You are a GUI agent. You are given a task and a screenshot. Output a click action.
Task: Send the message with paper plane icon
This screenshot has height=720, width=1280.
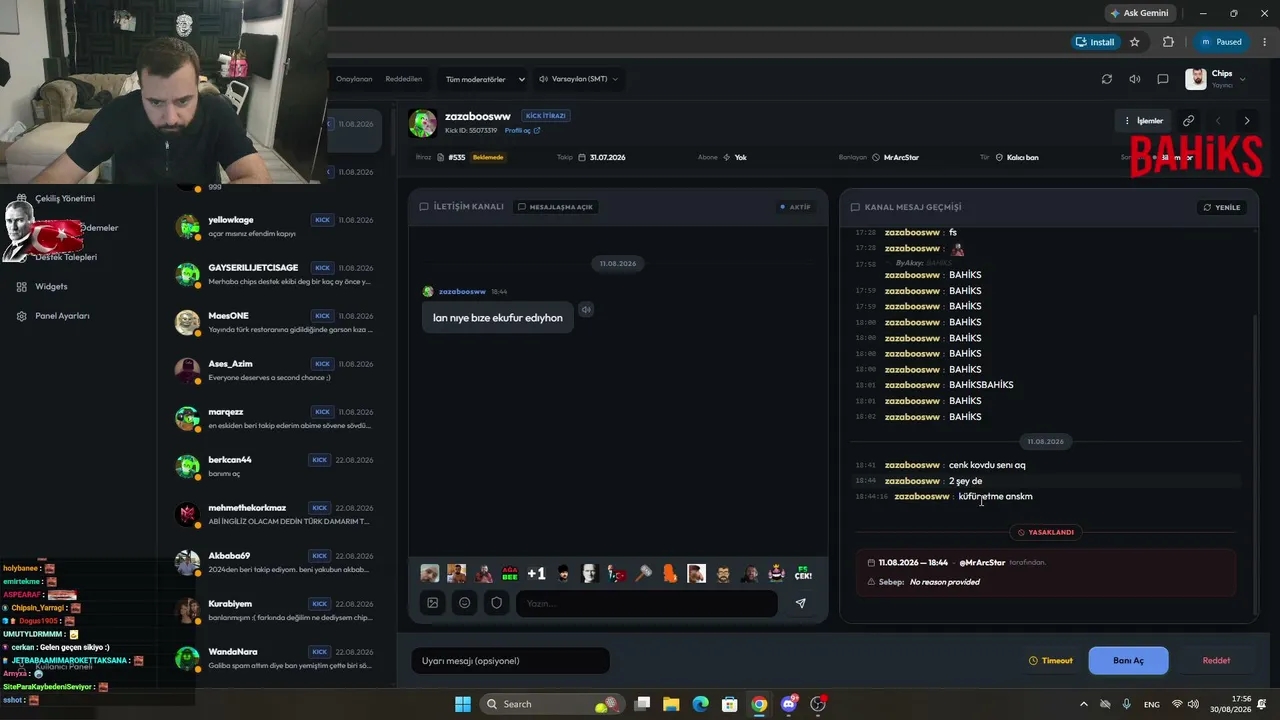(x=800, y=603)
